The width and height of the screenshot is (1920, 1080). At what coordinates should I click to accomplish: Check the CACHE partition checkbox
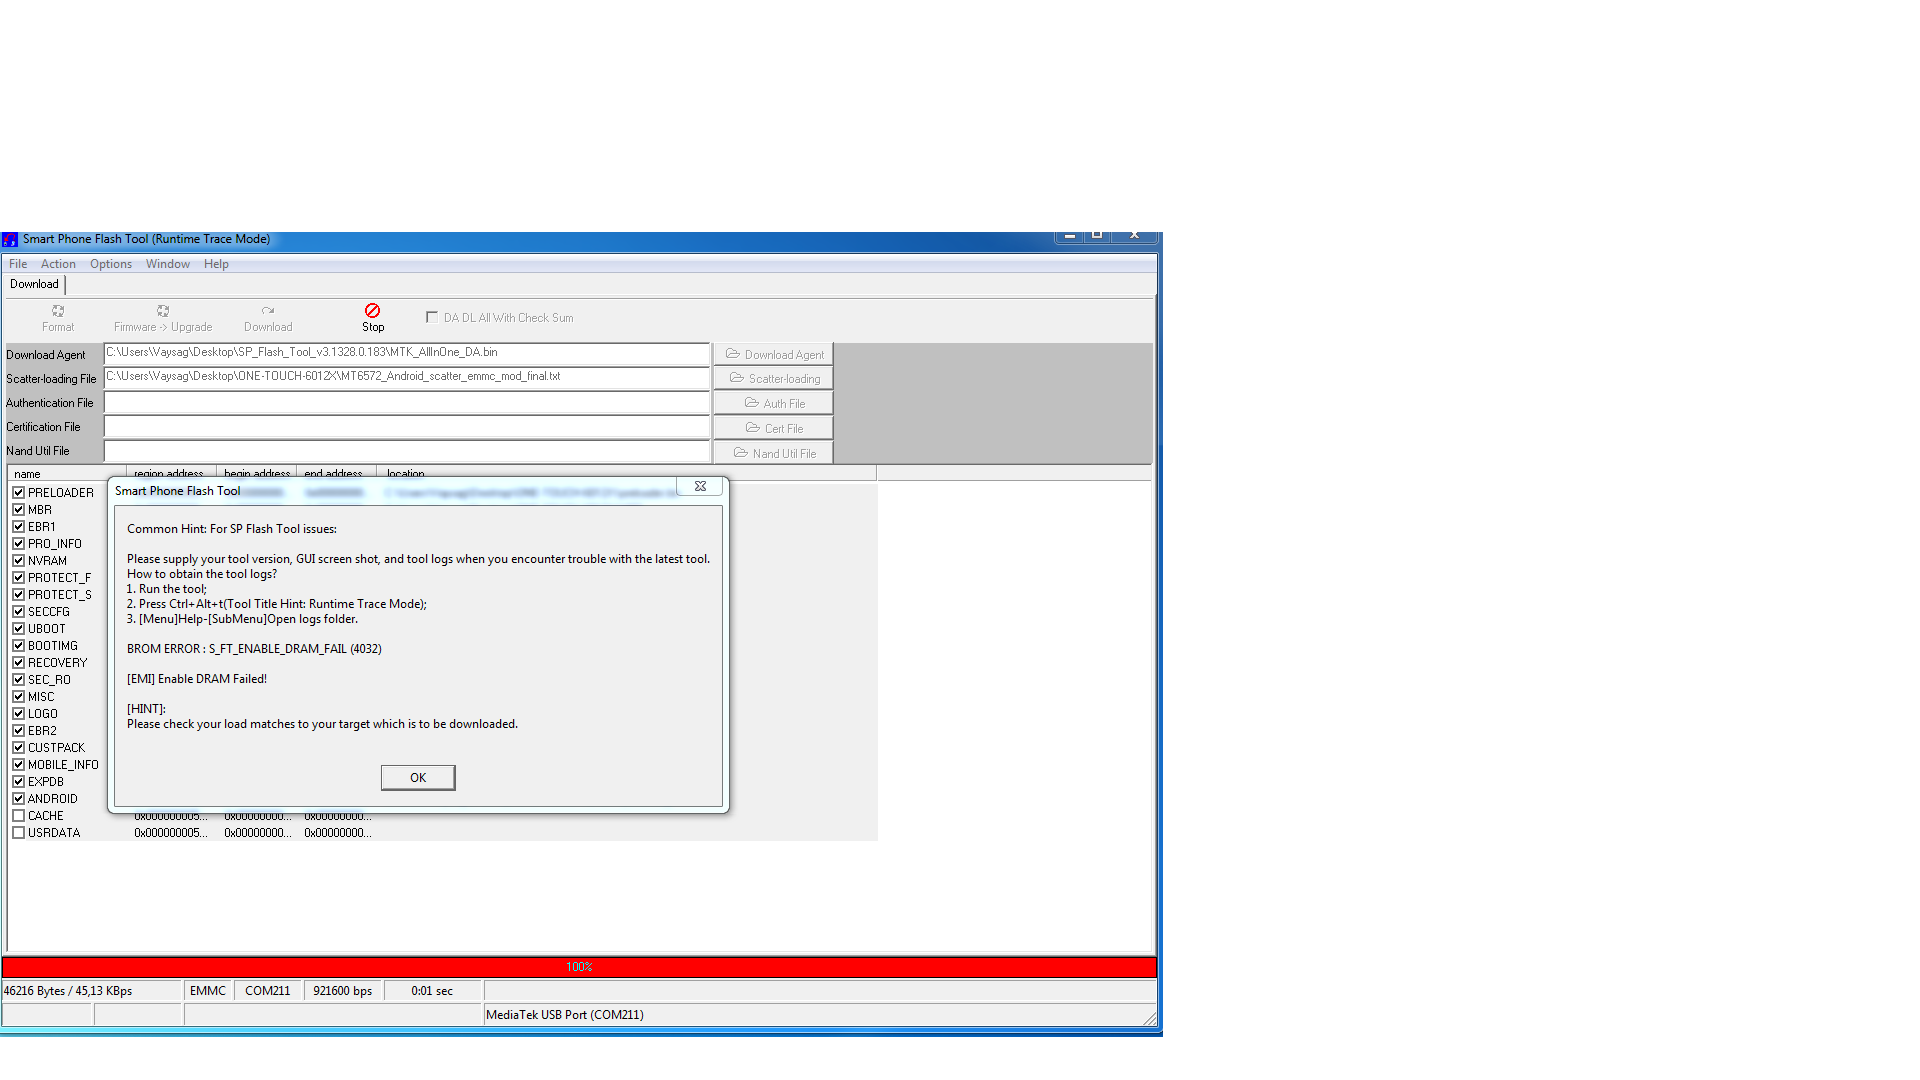coord(19,816)
